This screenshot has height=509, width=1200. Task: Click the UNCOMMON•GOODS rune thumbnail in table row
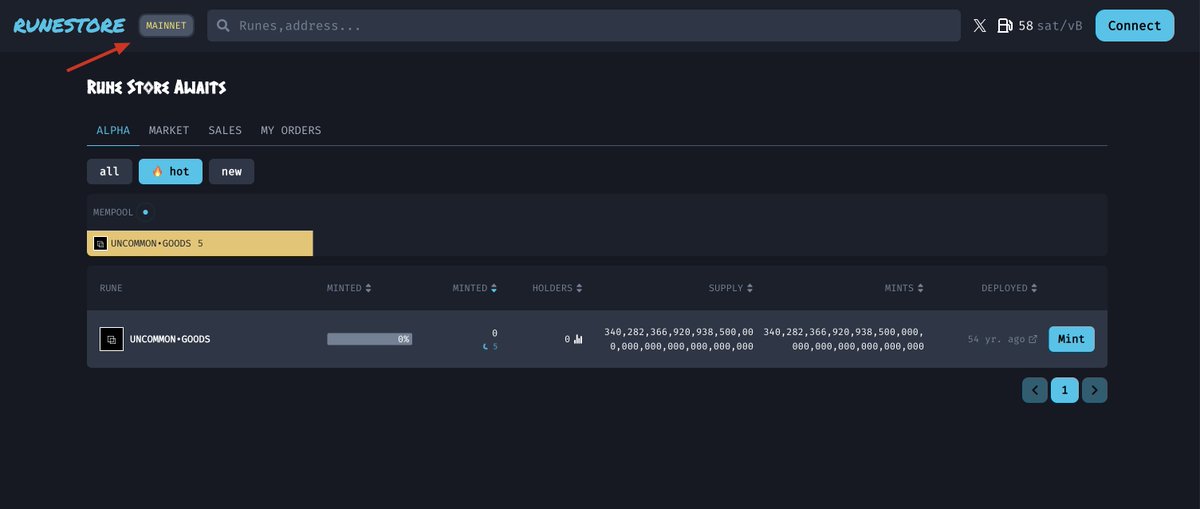coord(111,339)
